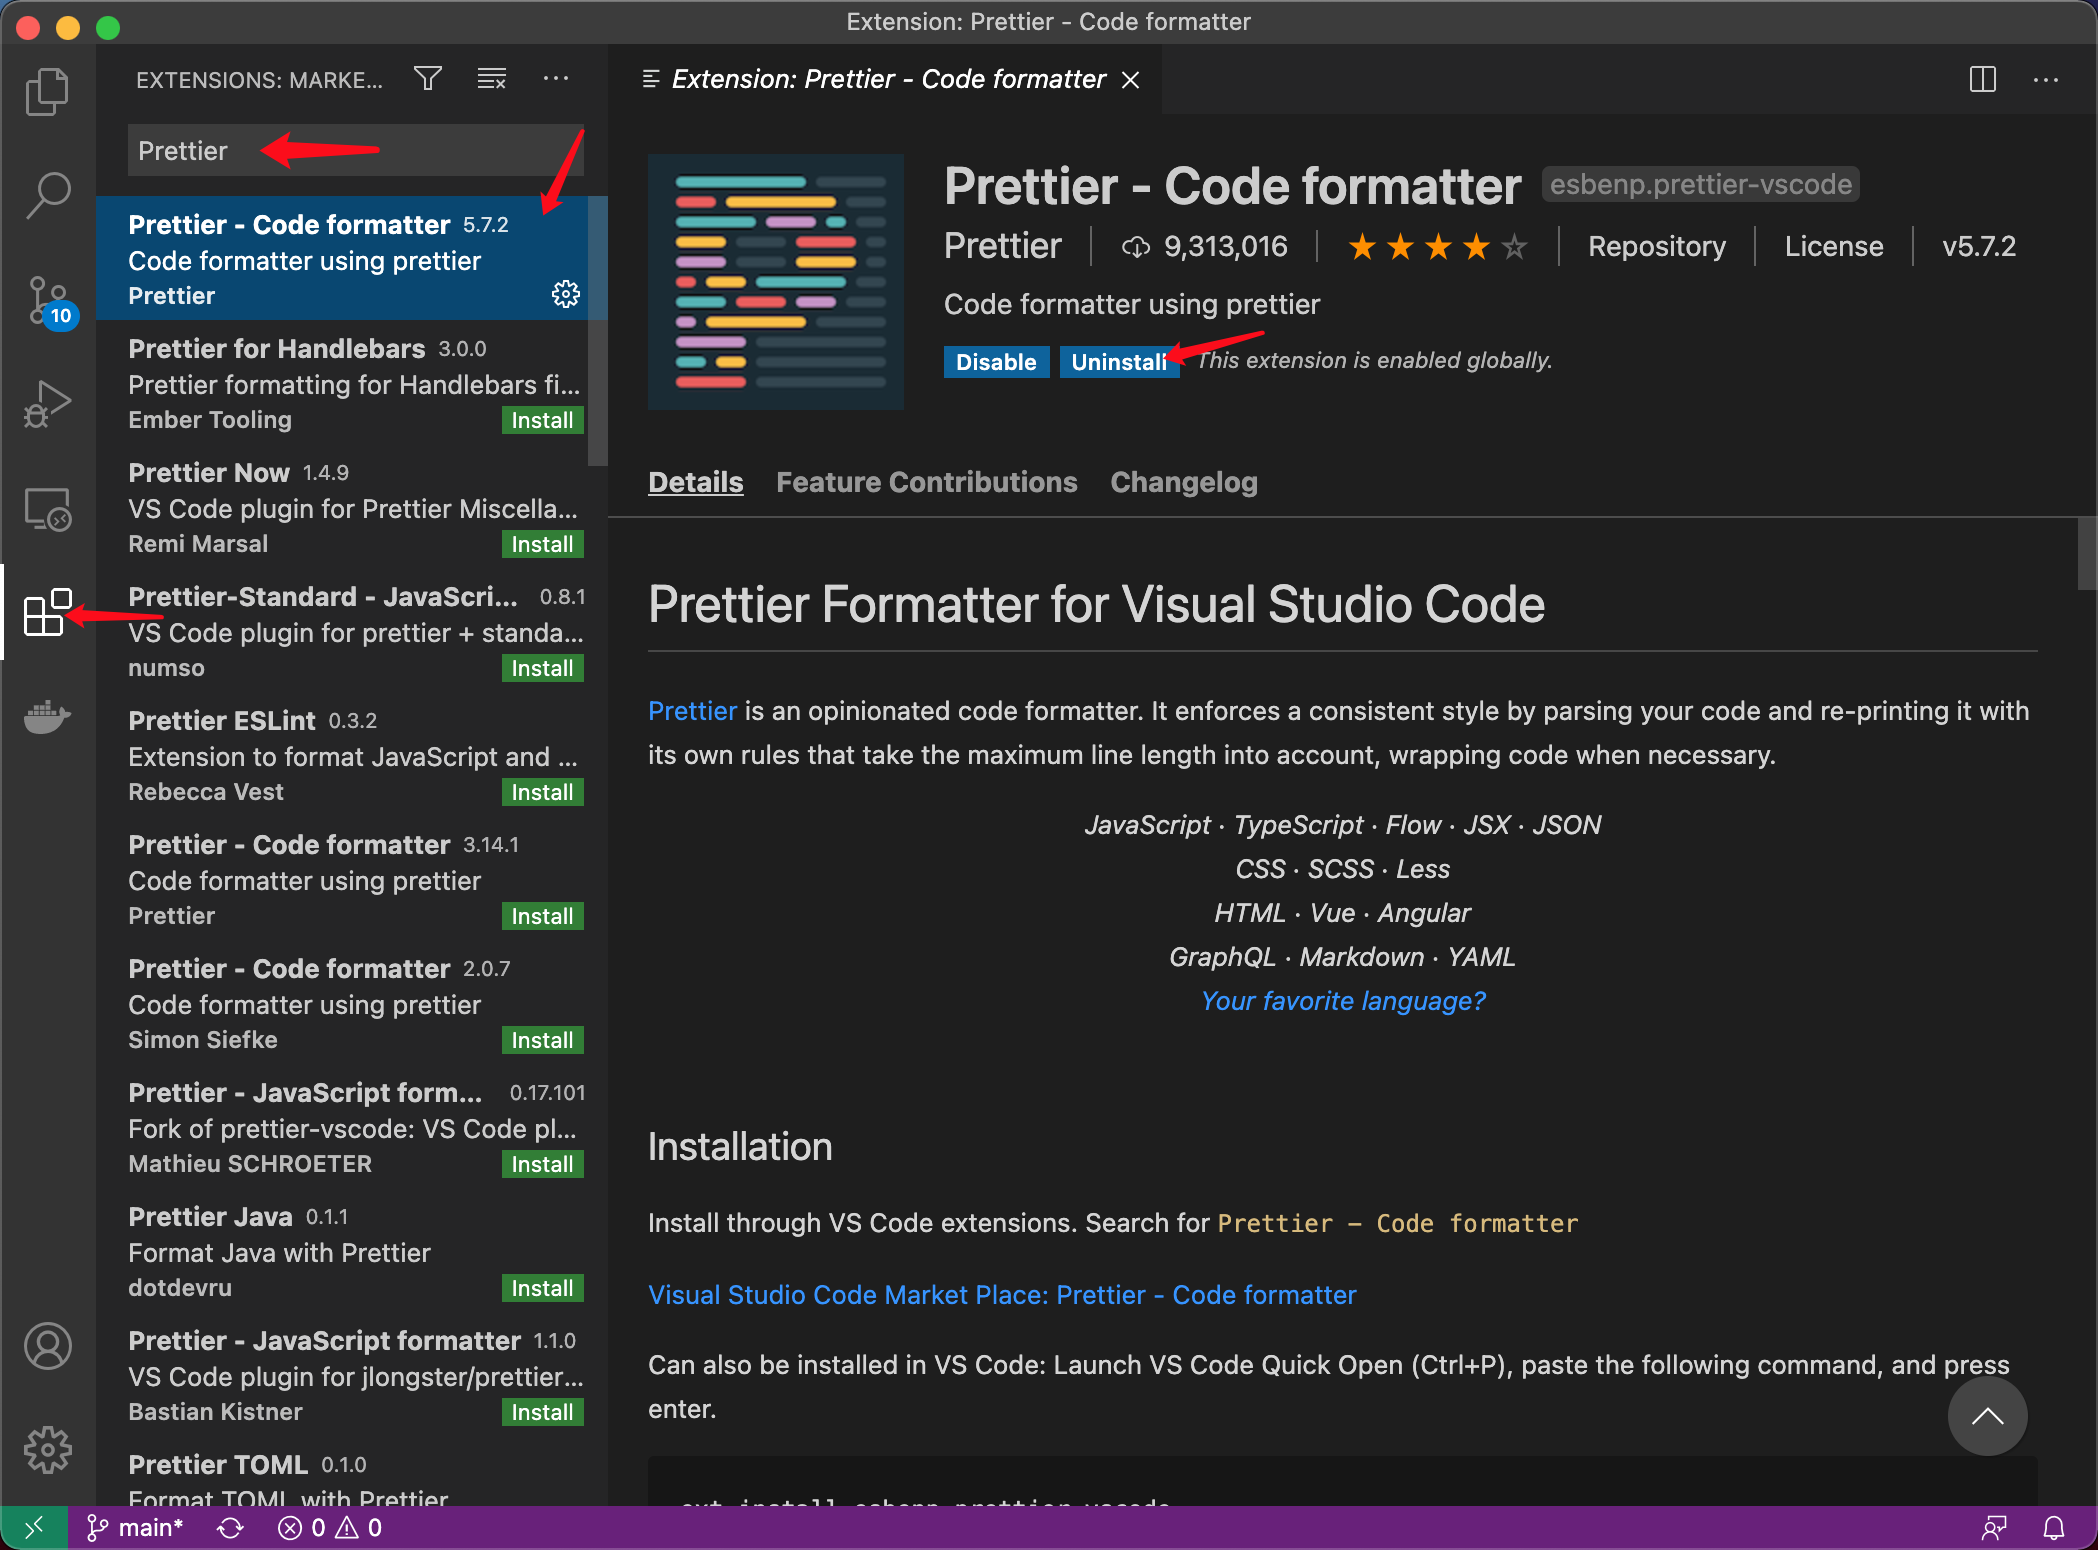The width and height of the screenshot is (2098, 1550).
Task: Open the Docker view in activity bar
Action: [x=47, y=717]
